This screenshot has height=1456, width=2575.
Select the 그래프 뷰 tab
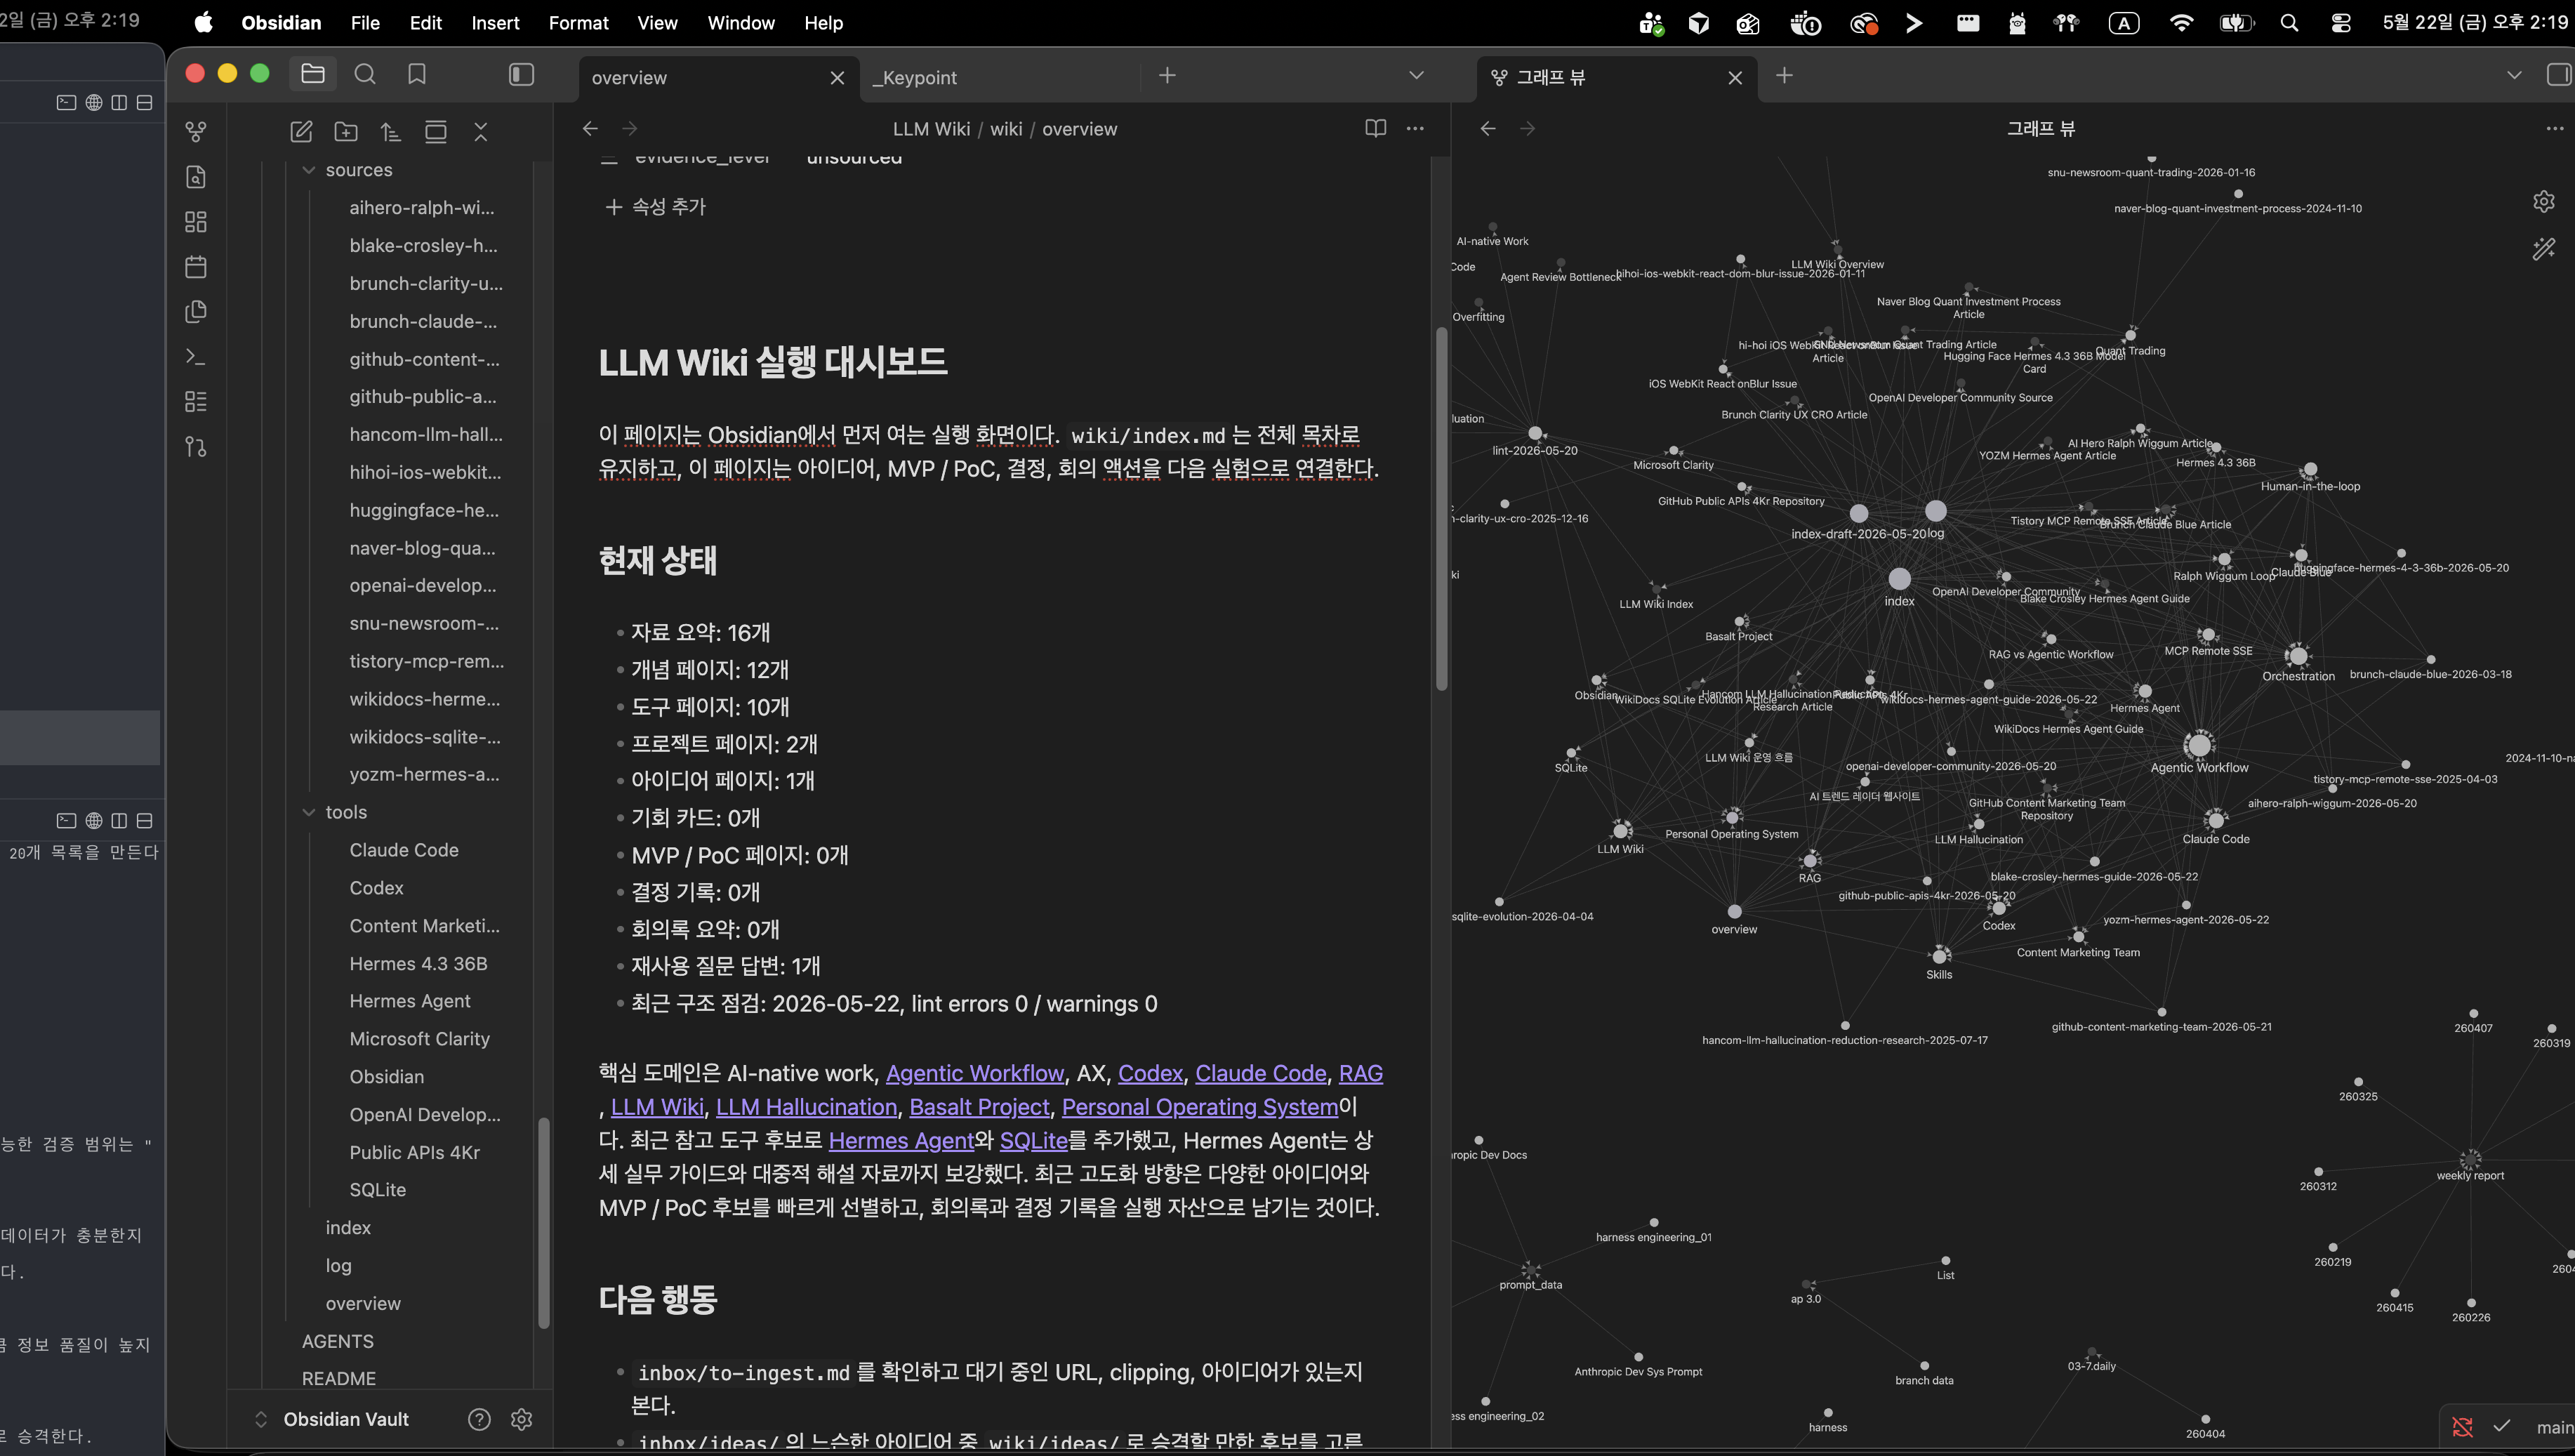tap(1550, 77)
